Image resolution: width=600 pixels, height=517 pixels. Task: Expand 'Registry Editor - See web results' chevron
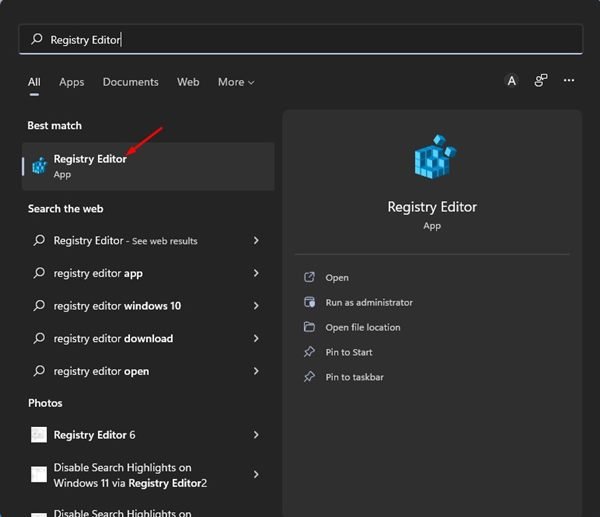(256, 240)
